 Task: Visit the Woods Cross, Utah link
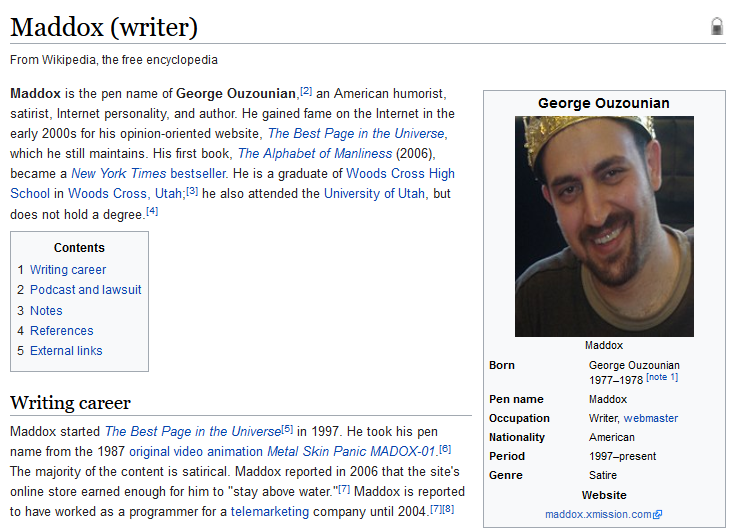point(125,194)
